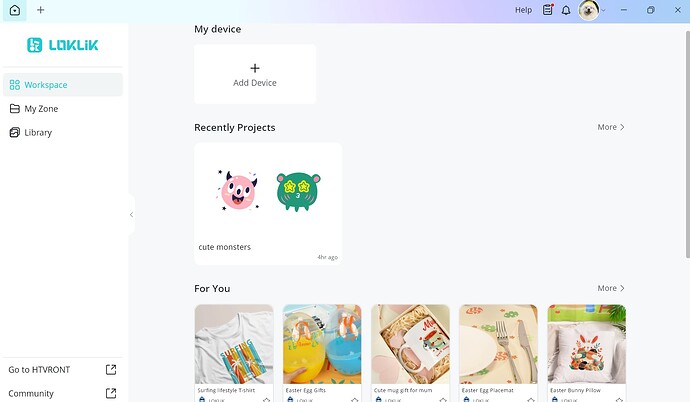
Task: Favorite the Surfing lifestyle T-shirt project
Action: 266,399
